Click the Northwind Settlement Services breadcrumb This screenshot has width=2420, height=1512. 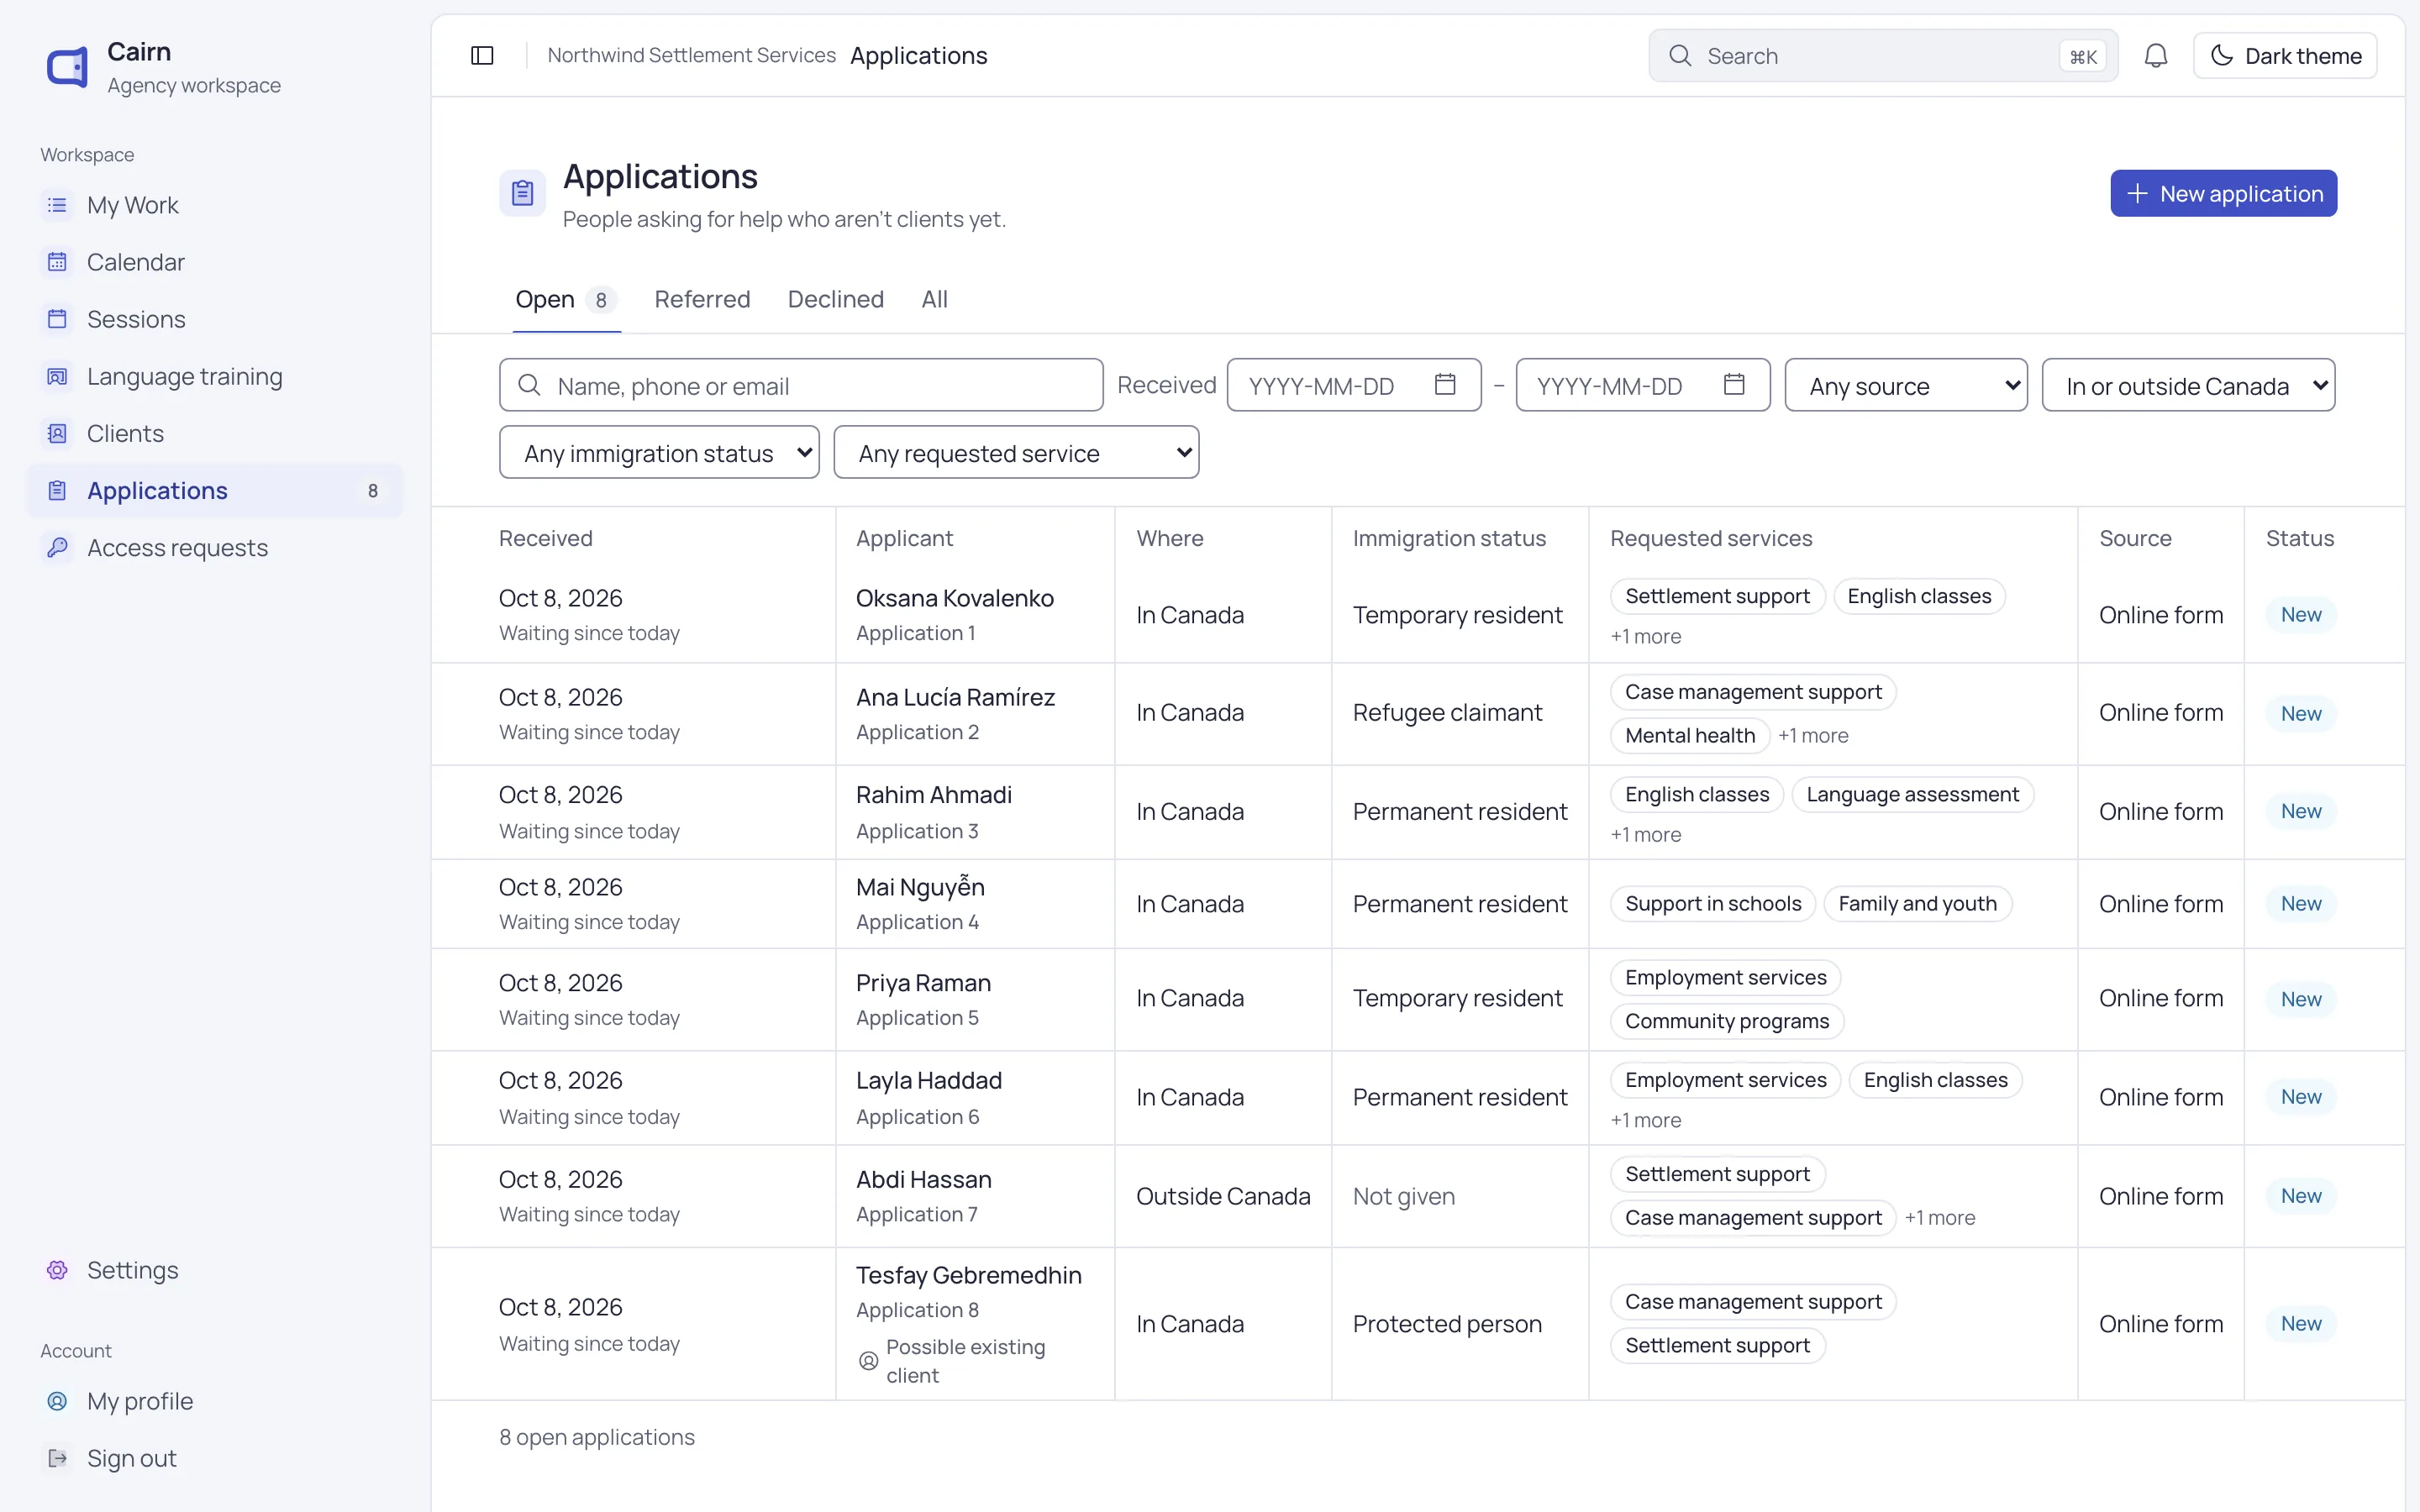tap(691, 56)
